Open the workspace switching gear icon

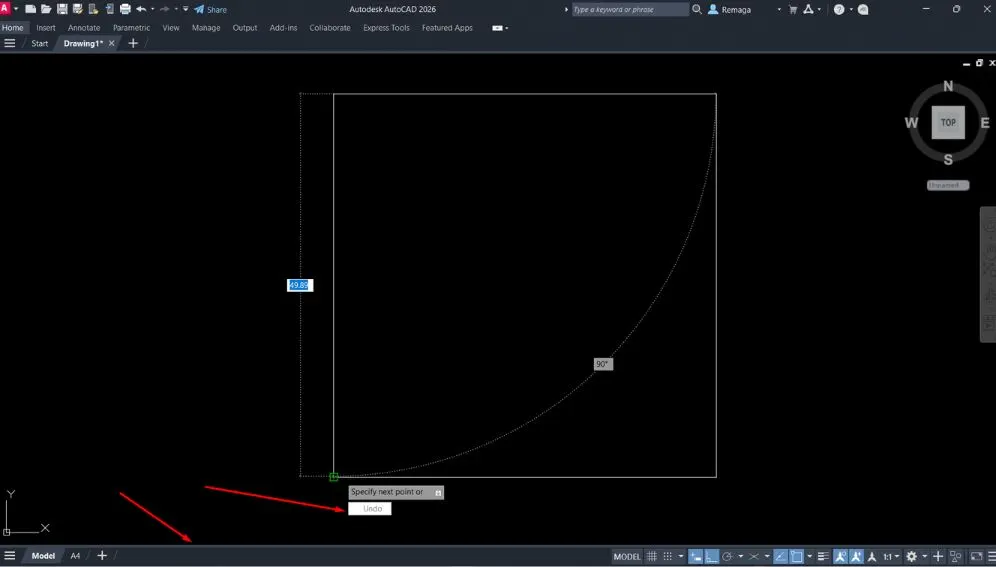tap(911, 556)
